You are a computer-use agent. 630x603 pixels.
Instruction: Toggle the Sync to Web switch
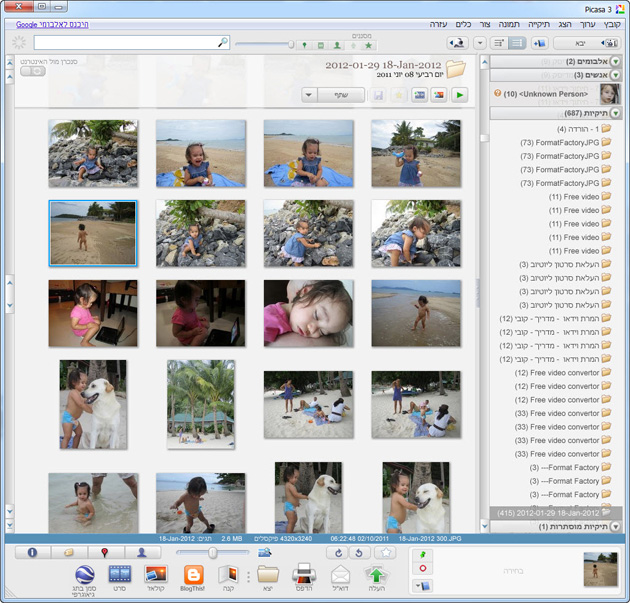(x=33, y=71)
